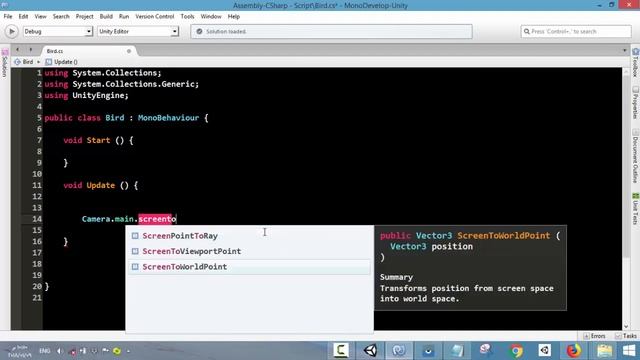Click 'MonoBehaviour' on line 5
The width and height of the screenshot is (640, 360).
click(168, 118)
